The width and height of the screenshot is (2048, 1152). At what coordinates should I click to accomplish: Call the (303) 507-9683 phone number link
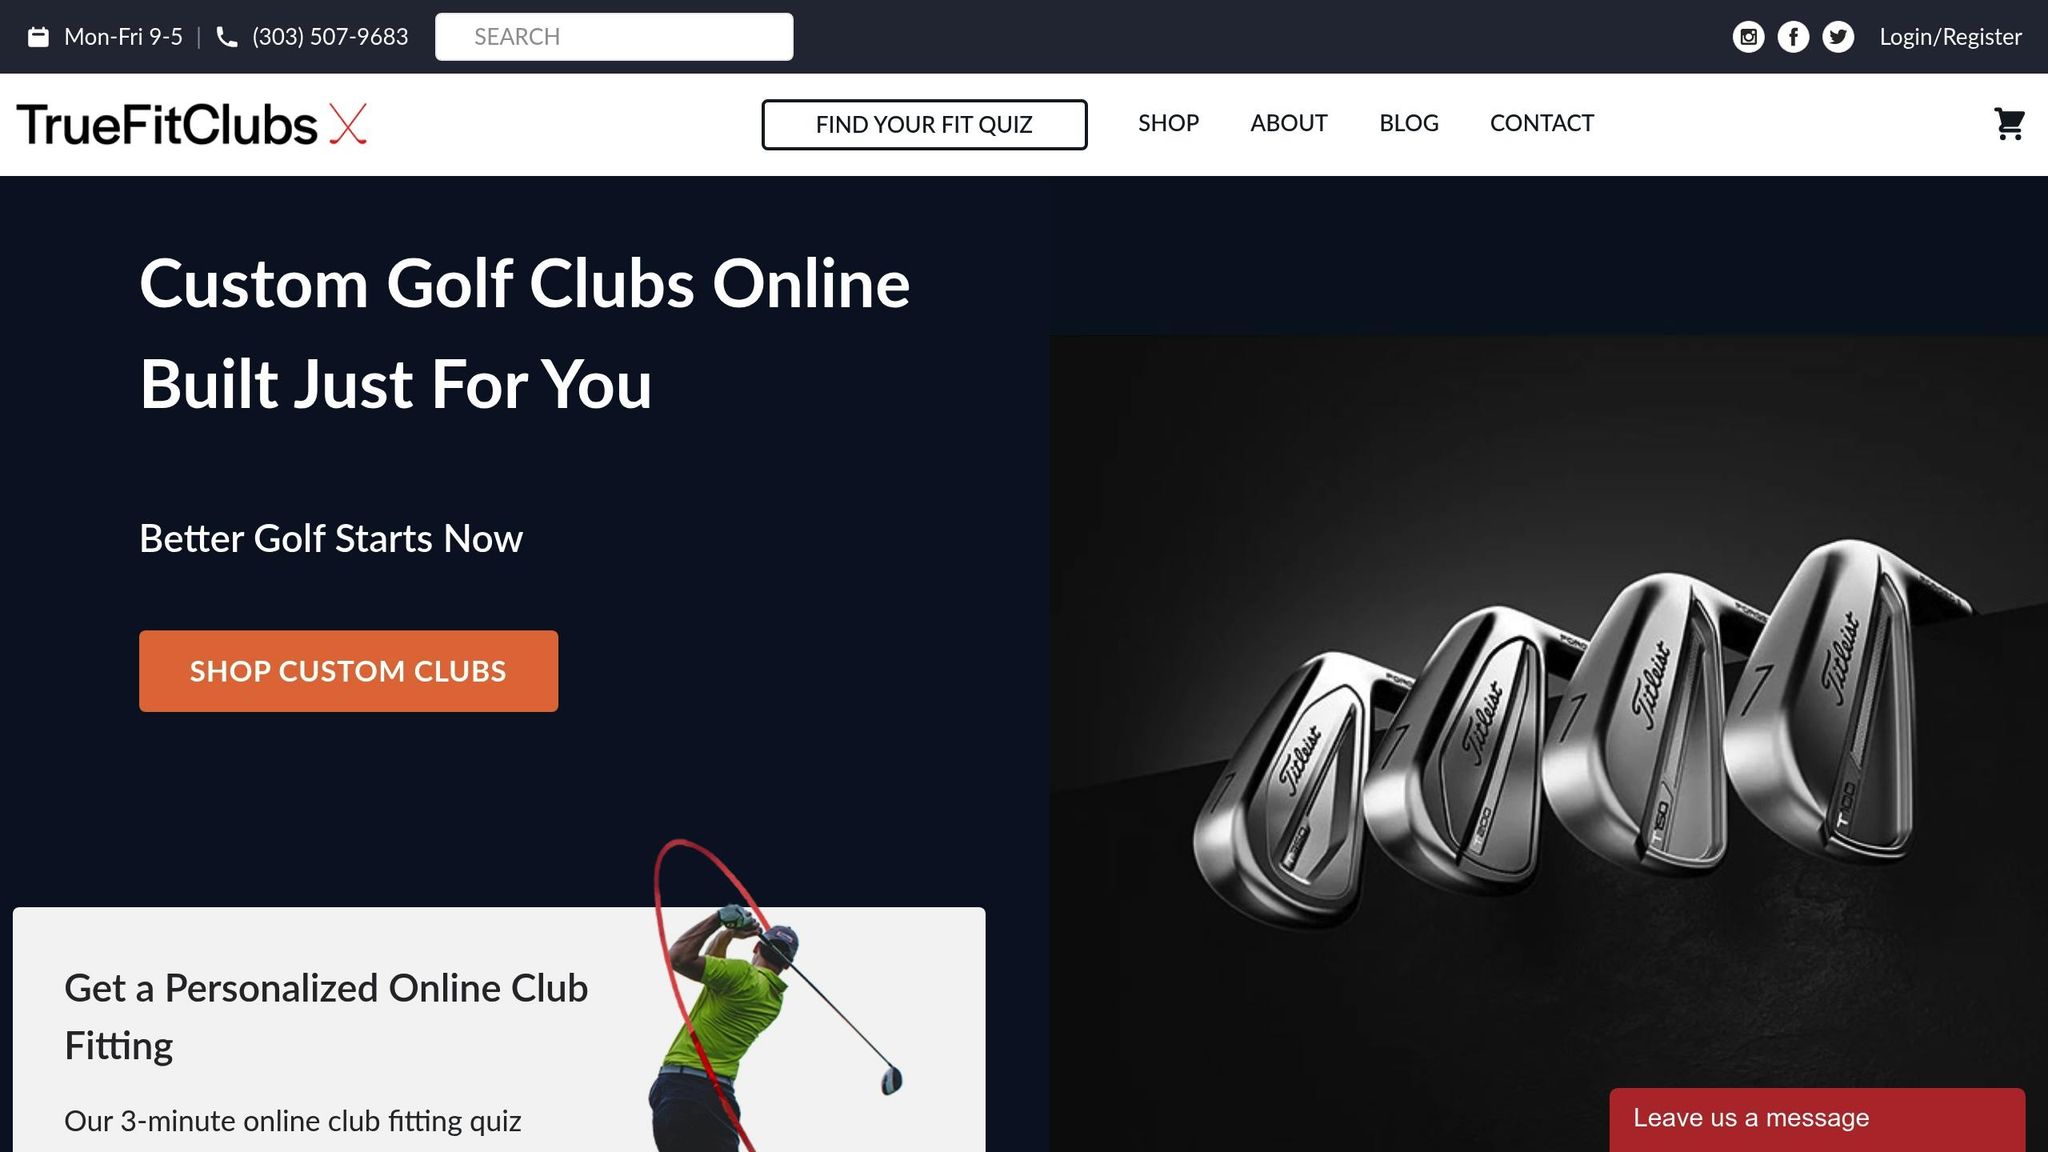point(330,37)
